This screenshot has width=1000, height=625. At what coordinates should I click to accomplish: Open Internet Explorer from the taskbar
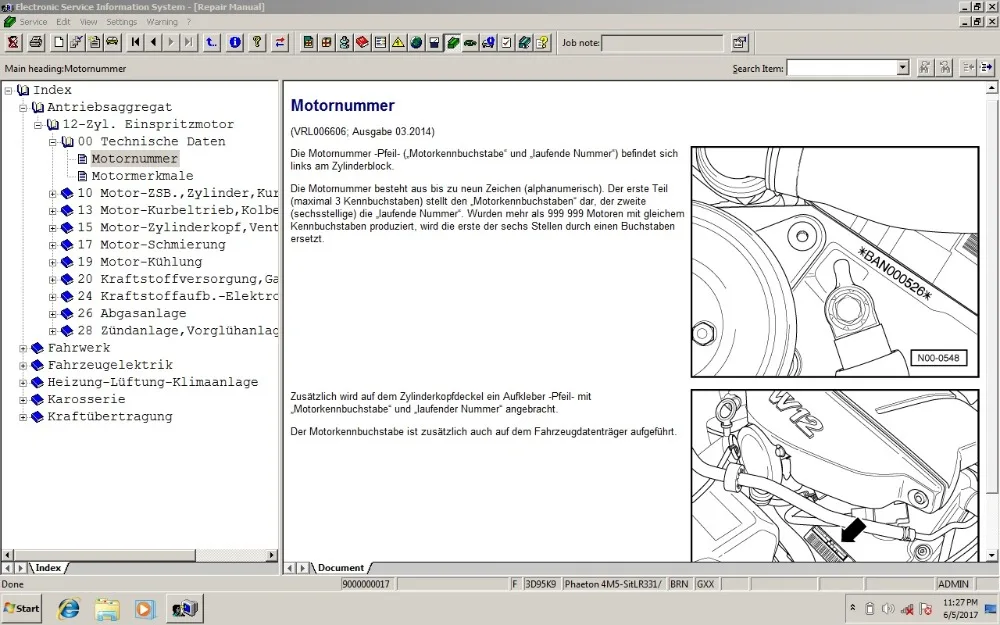[69, 608]
